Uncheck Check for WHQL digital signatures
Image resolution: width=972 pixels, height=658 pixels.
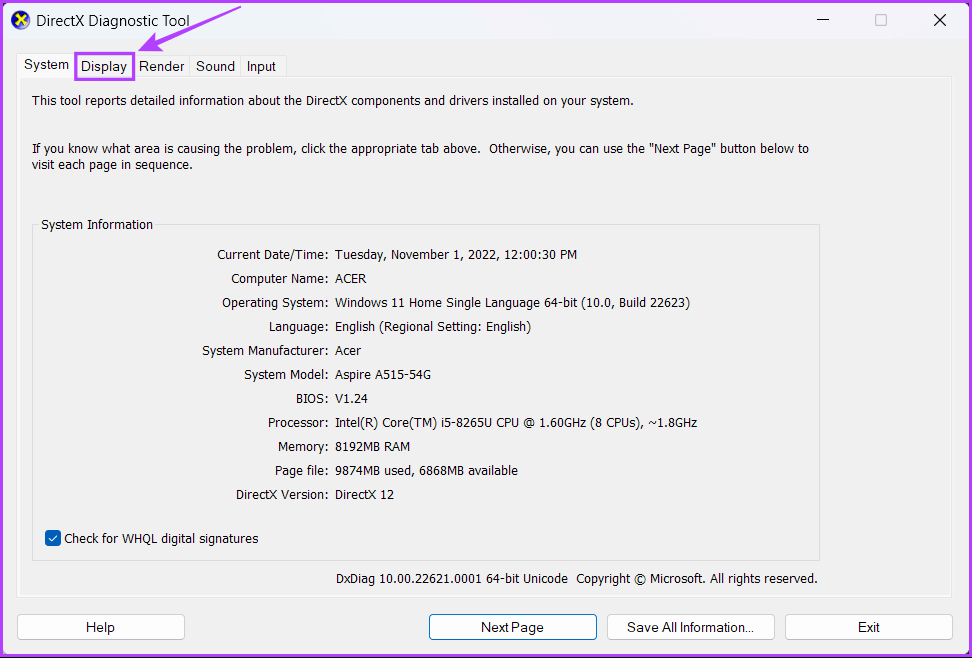pyautogui.click(x=53, y=538)
